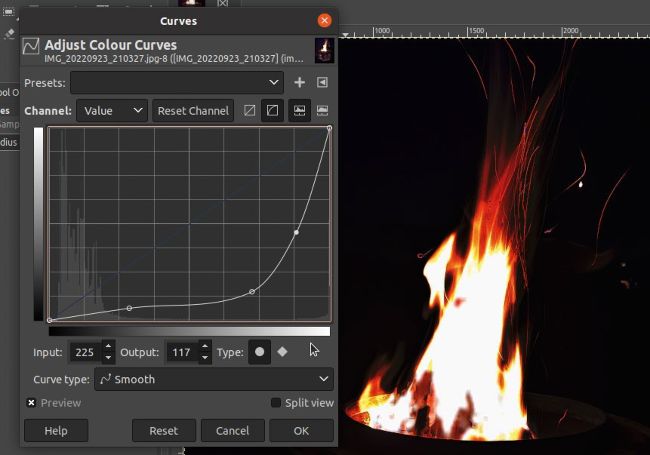Enable the Split view checkbox
650x455 pixels.
coord(275,403)
